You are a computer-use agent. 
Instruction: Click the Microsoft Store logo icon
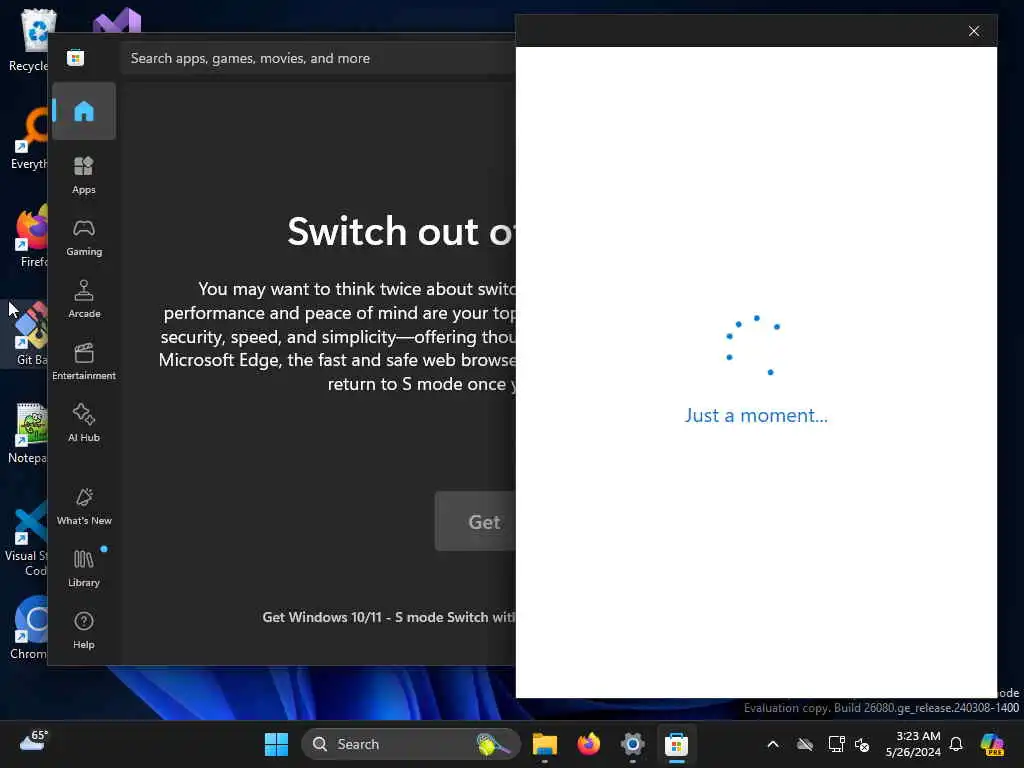pyautogui.click(x=75, y=58)
